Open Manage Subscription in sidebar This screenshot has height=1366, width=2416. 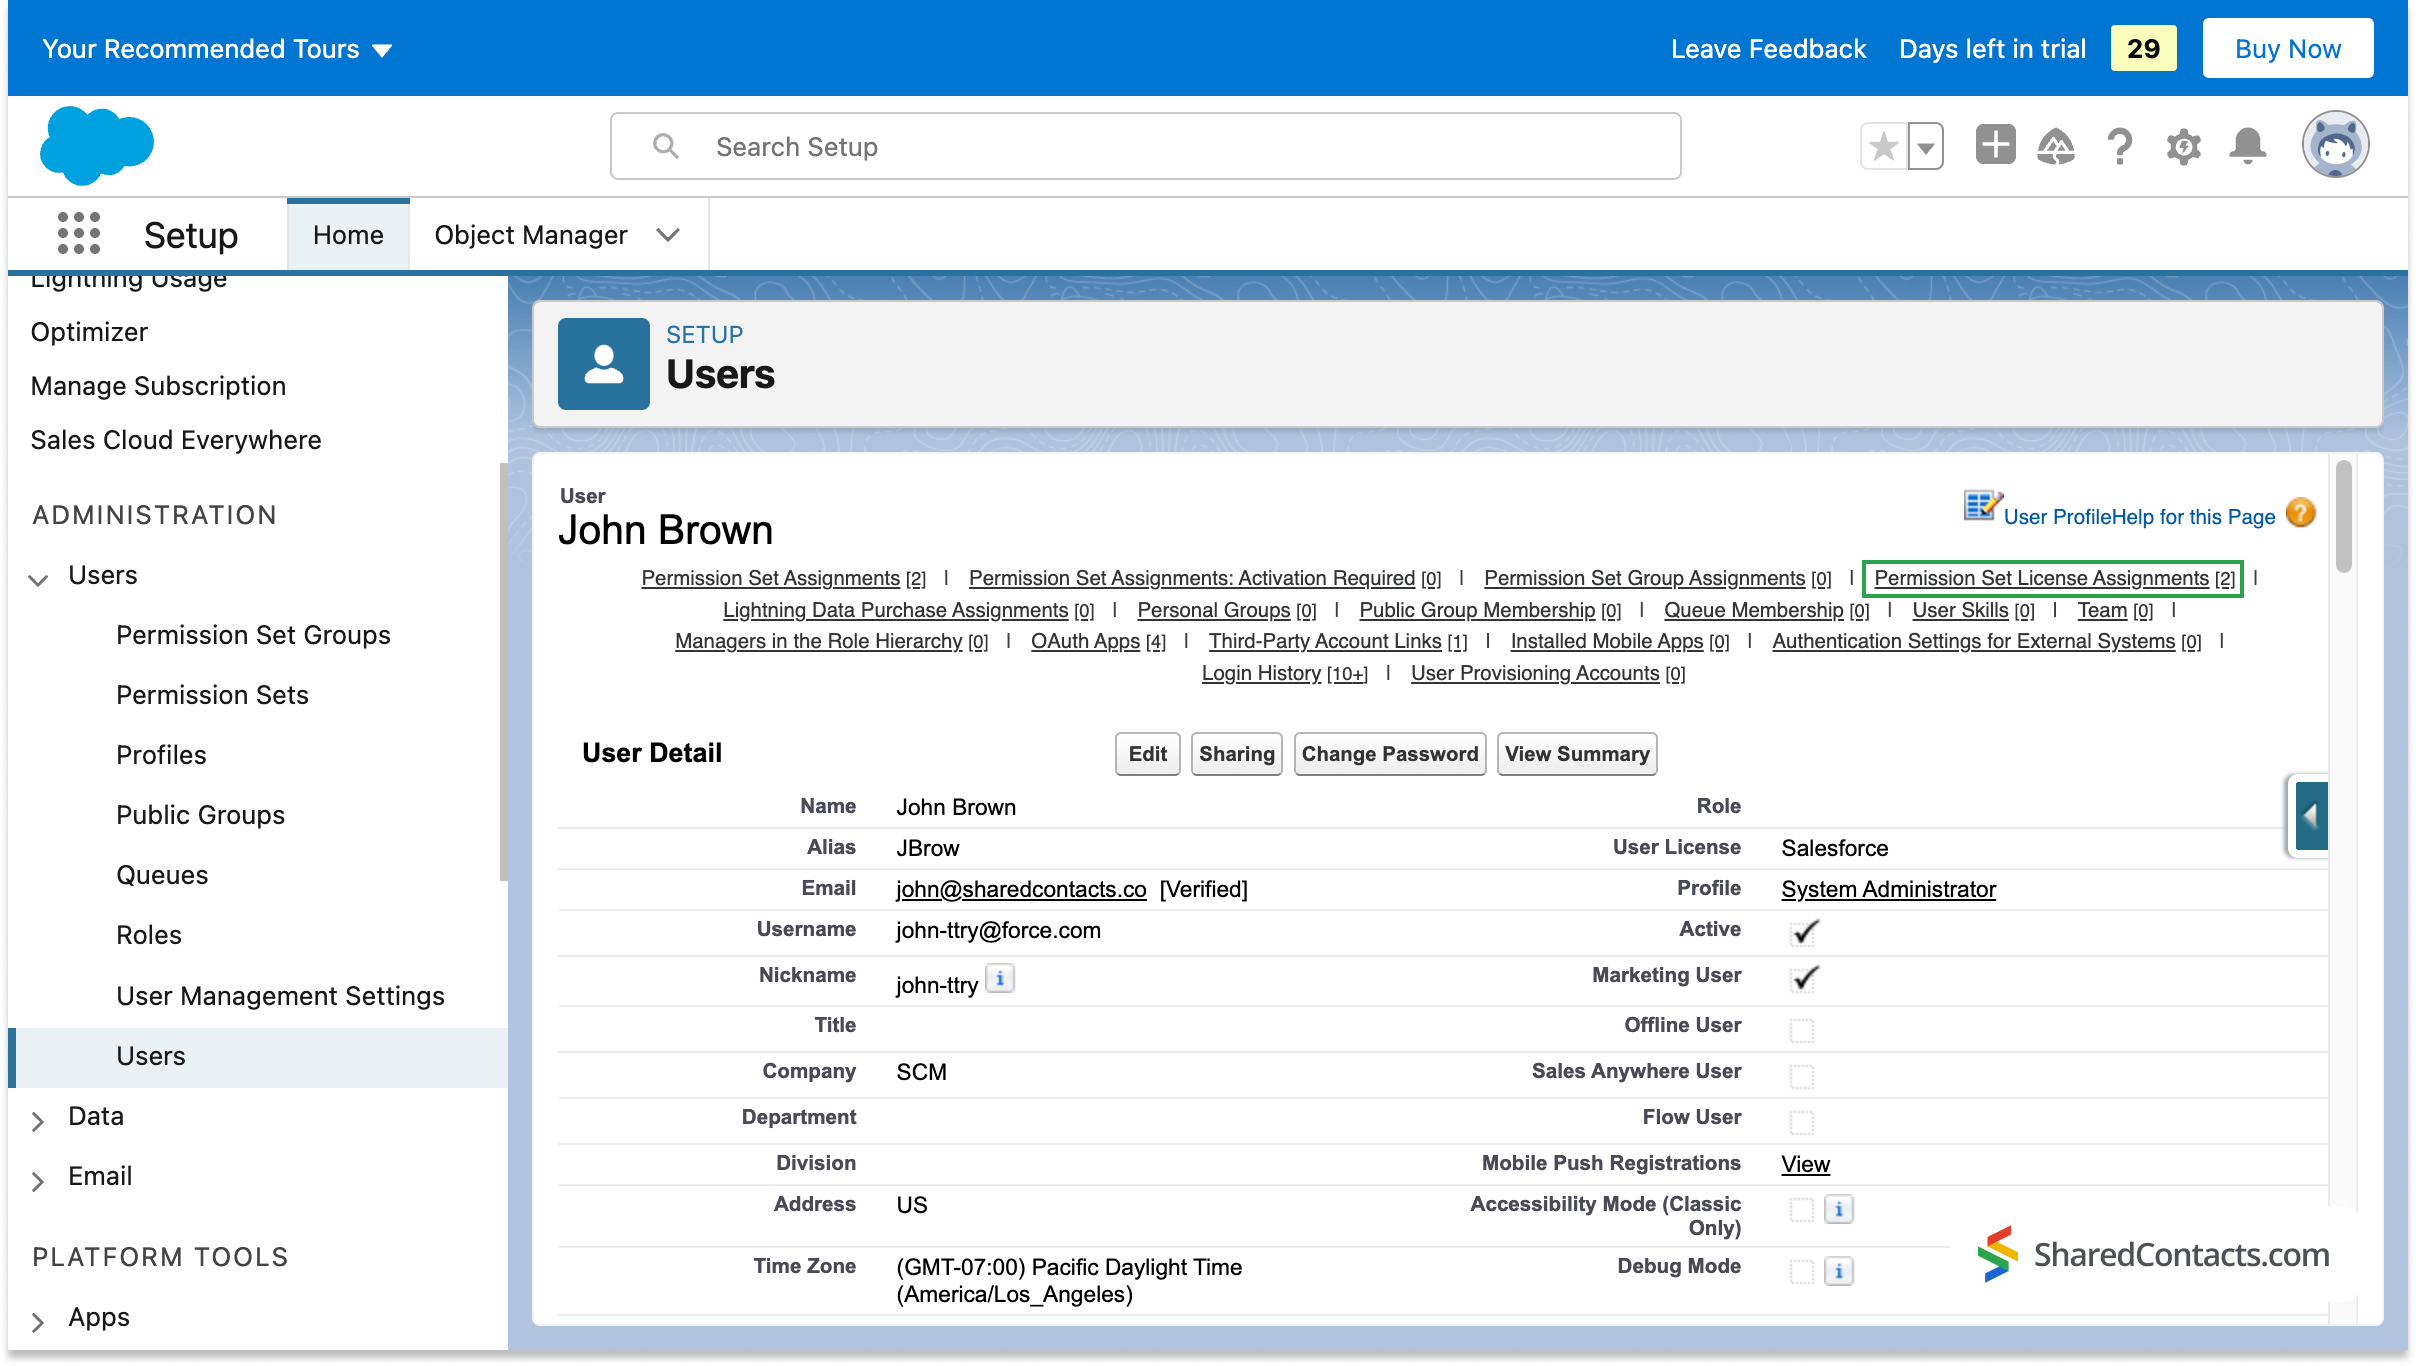(x=158, y=386)
